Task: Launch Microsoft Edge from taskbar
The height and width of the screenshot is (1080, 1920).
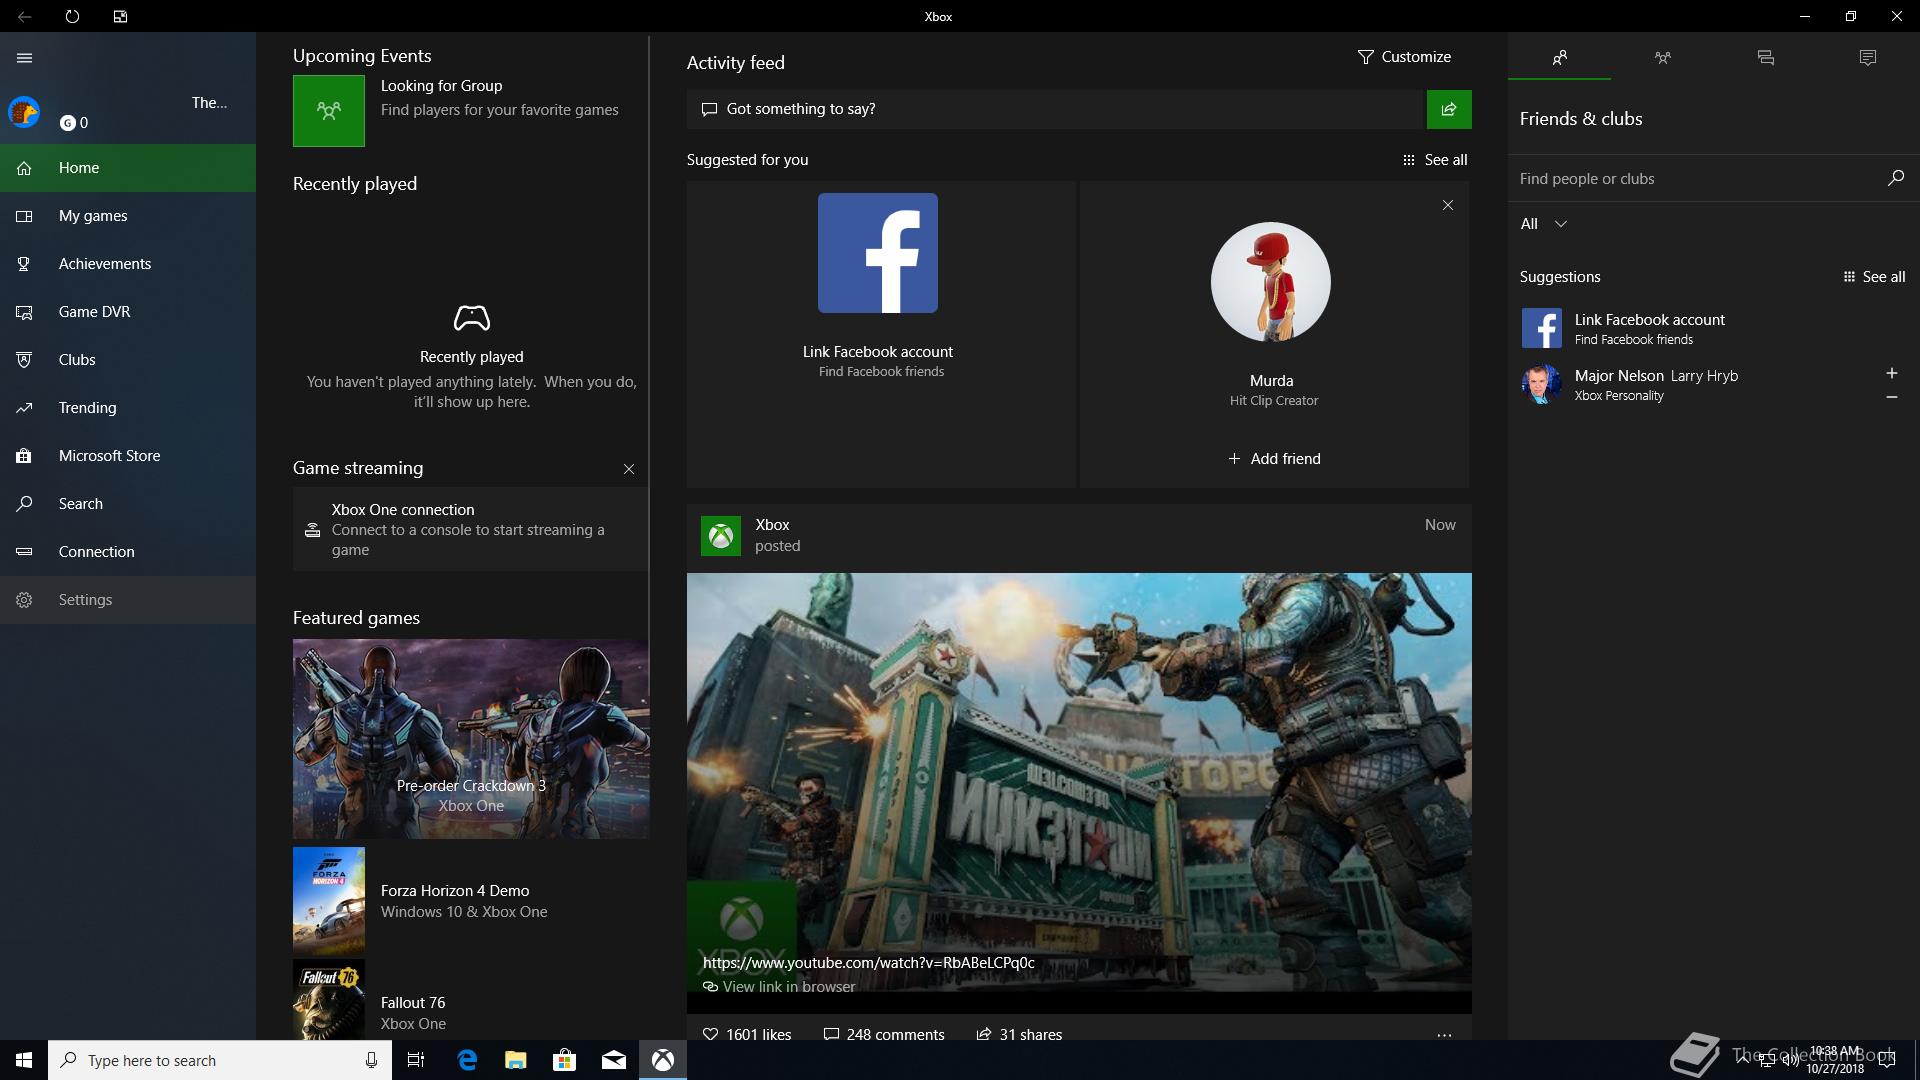Action: pyautogui.click(x=466, y=1060)
